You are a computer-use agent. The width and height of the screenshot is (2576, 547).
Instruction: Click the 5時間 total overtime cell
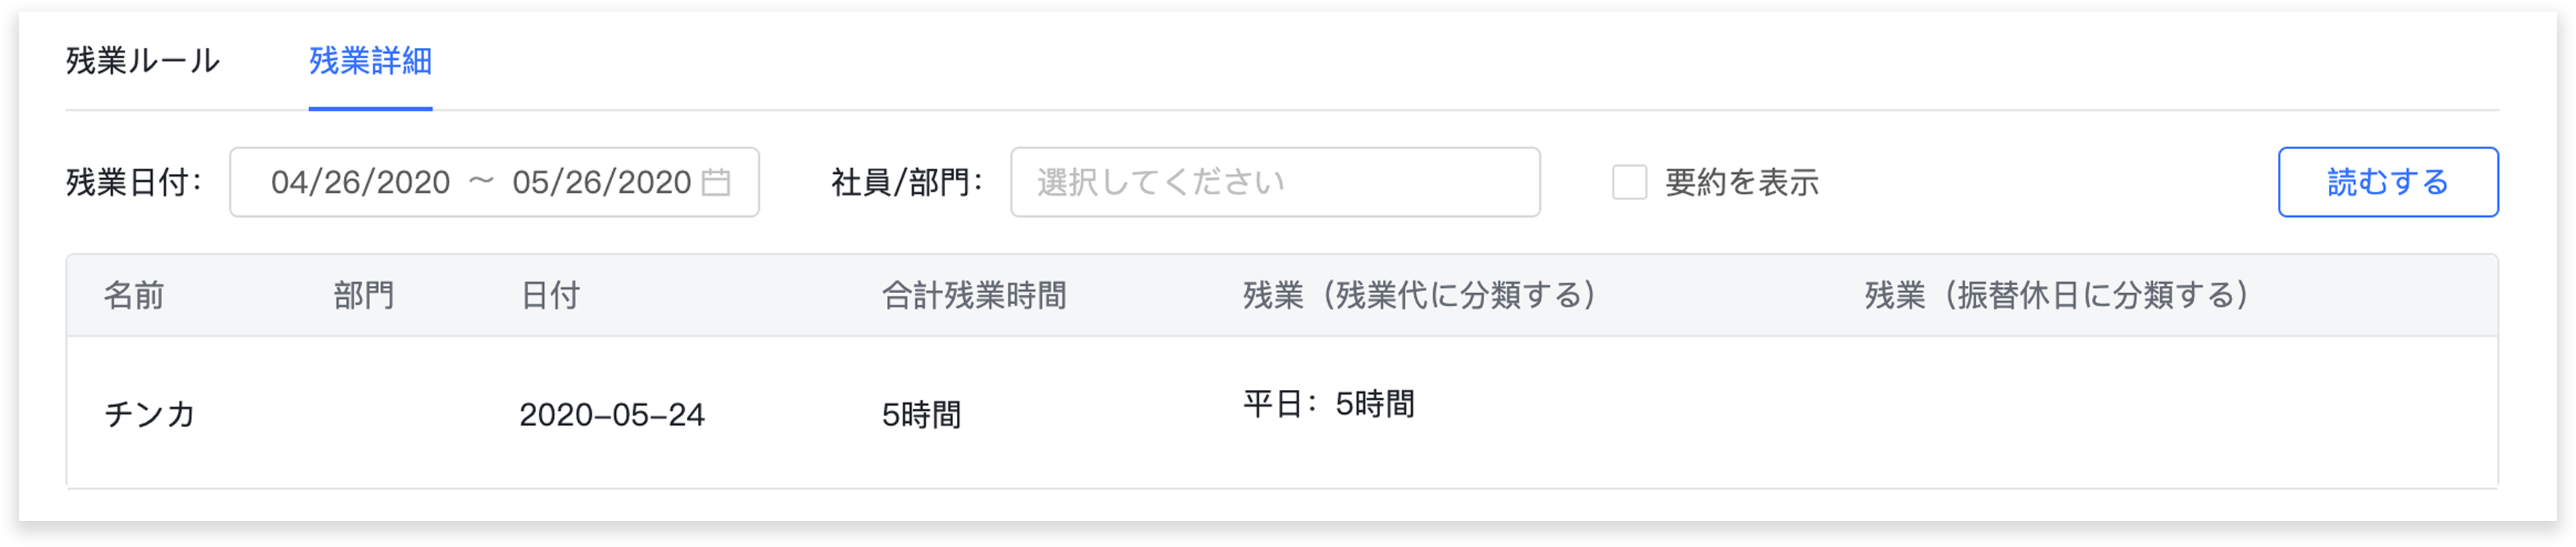[921, 414]
